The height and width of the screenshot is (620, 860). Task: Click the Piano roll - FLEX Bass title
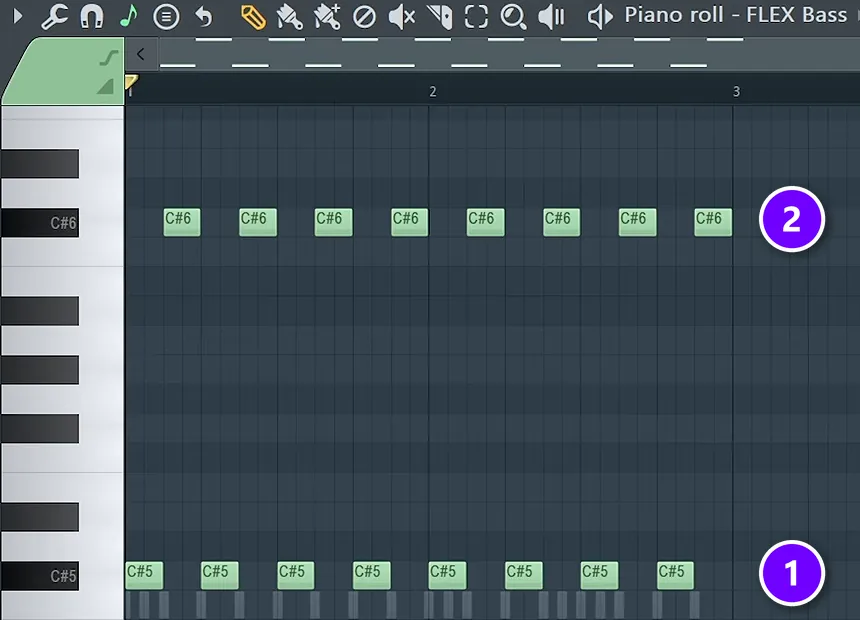tap(735, 15)
